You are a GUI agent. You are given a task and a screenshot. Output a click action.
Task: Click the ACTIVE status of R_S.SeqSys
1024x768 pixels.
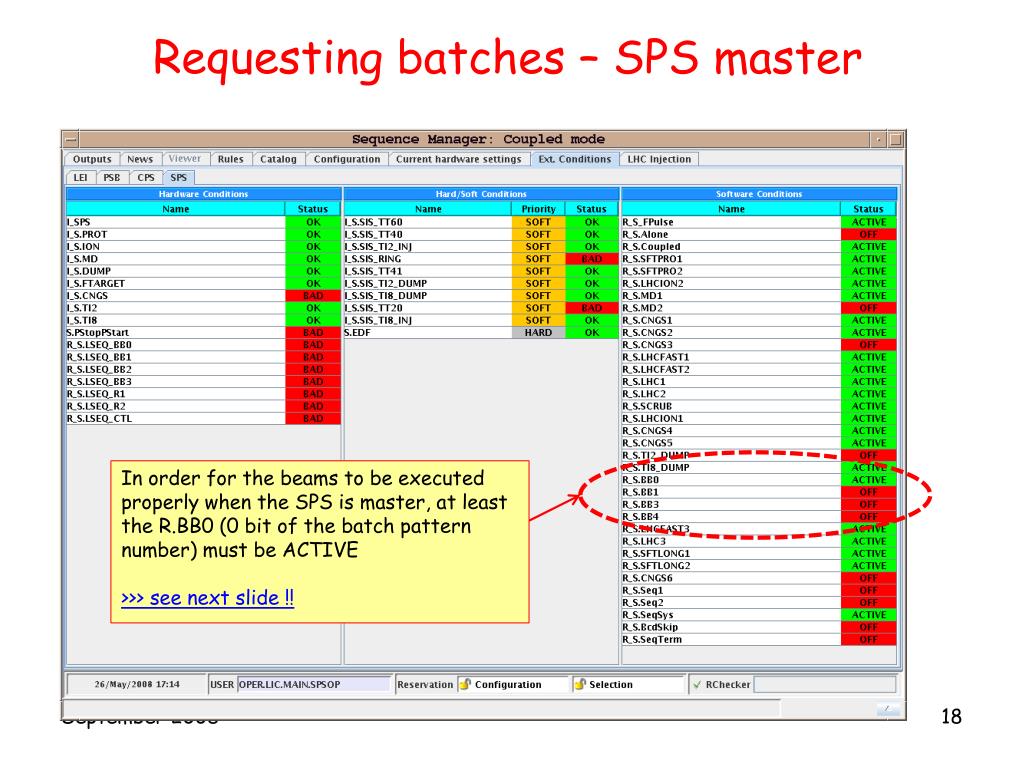pyautogui.click(x=869, y=615)
